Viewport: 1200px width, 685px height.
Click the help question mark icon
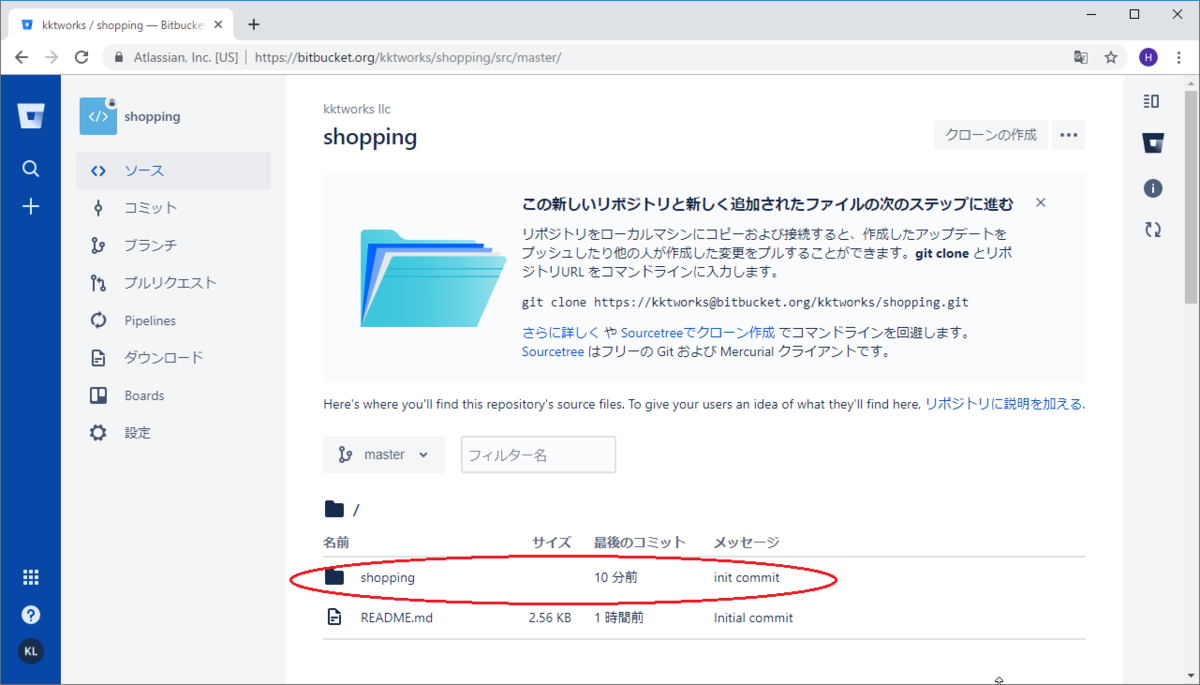[31, 614]
